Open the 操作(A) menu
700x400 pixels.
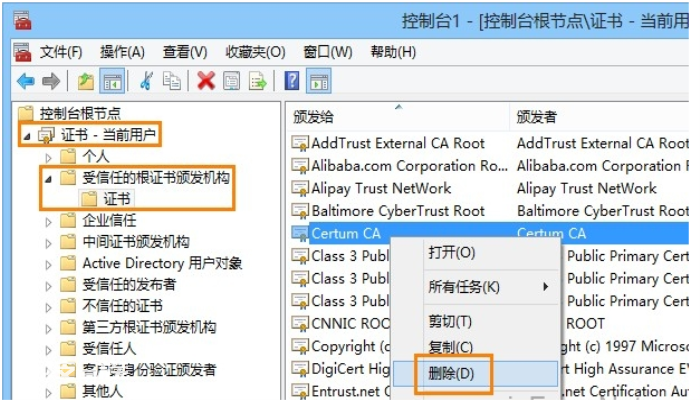(x=122, y=52)
